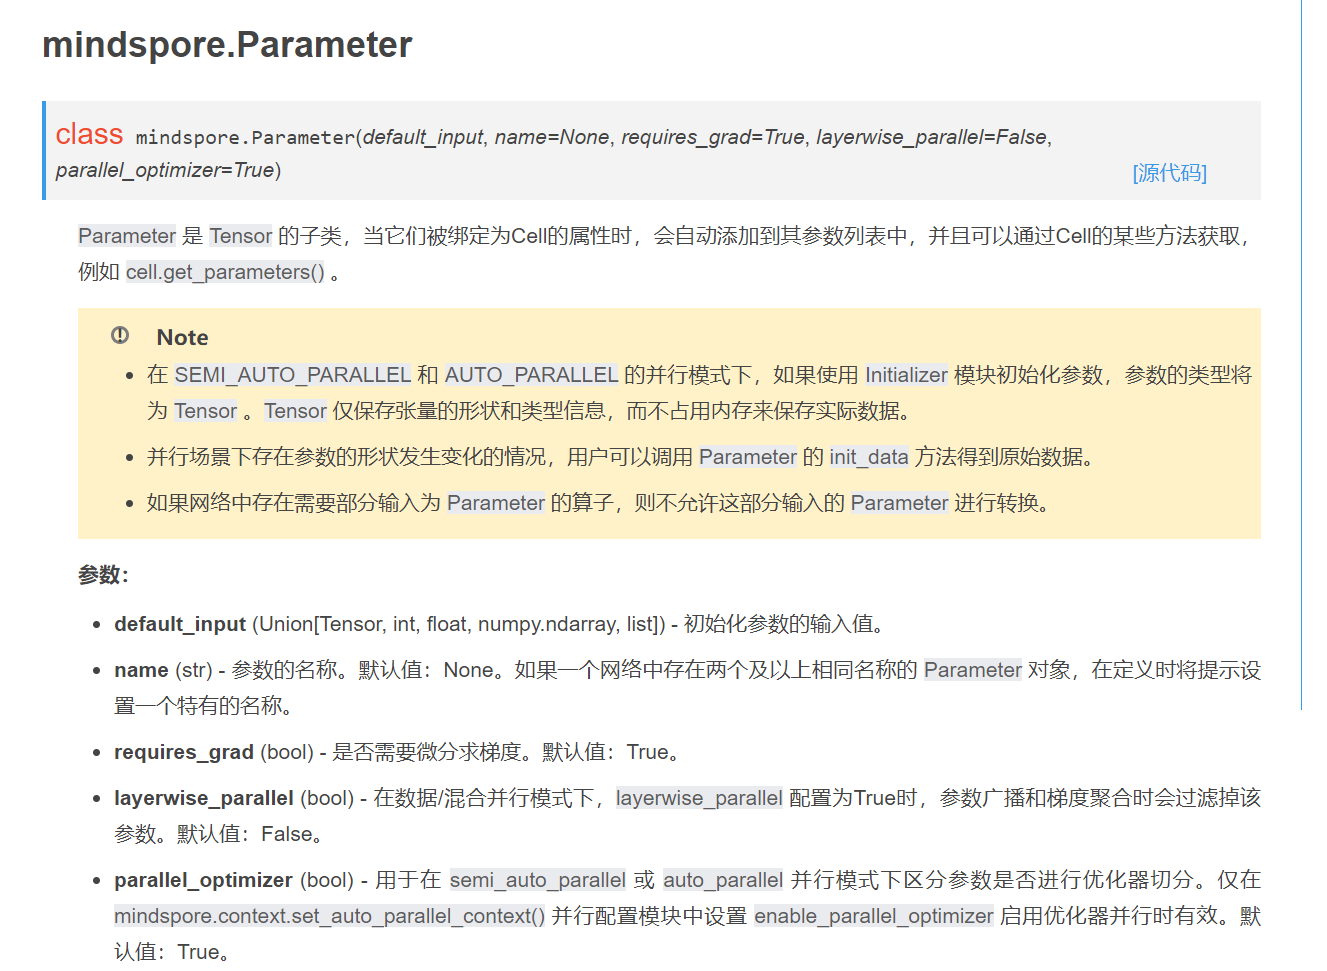Click the bold requires_grad parameter name

click(184, 752)
